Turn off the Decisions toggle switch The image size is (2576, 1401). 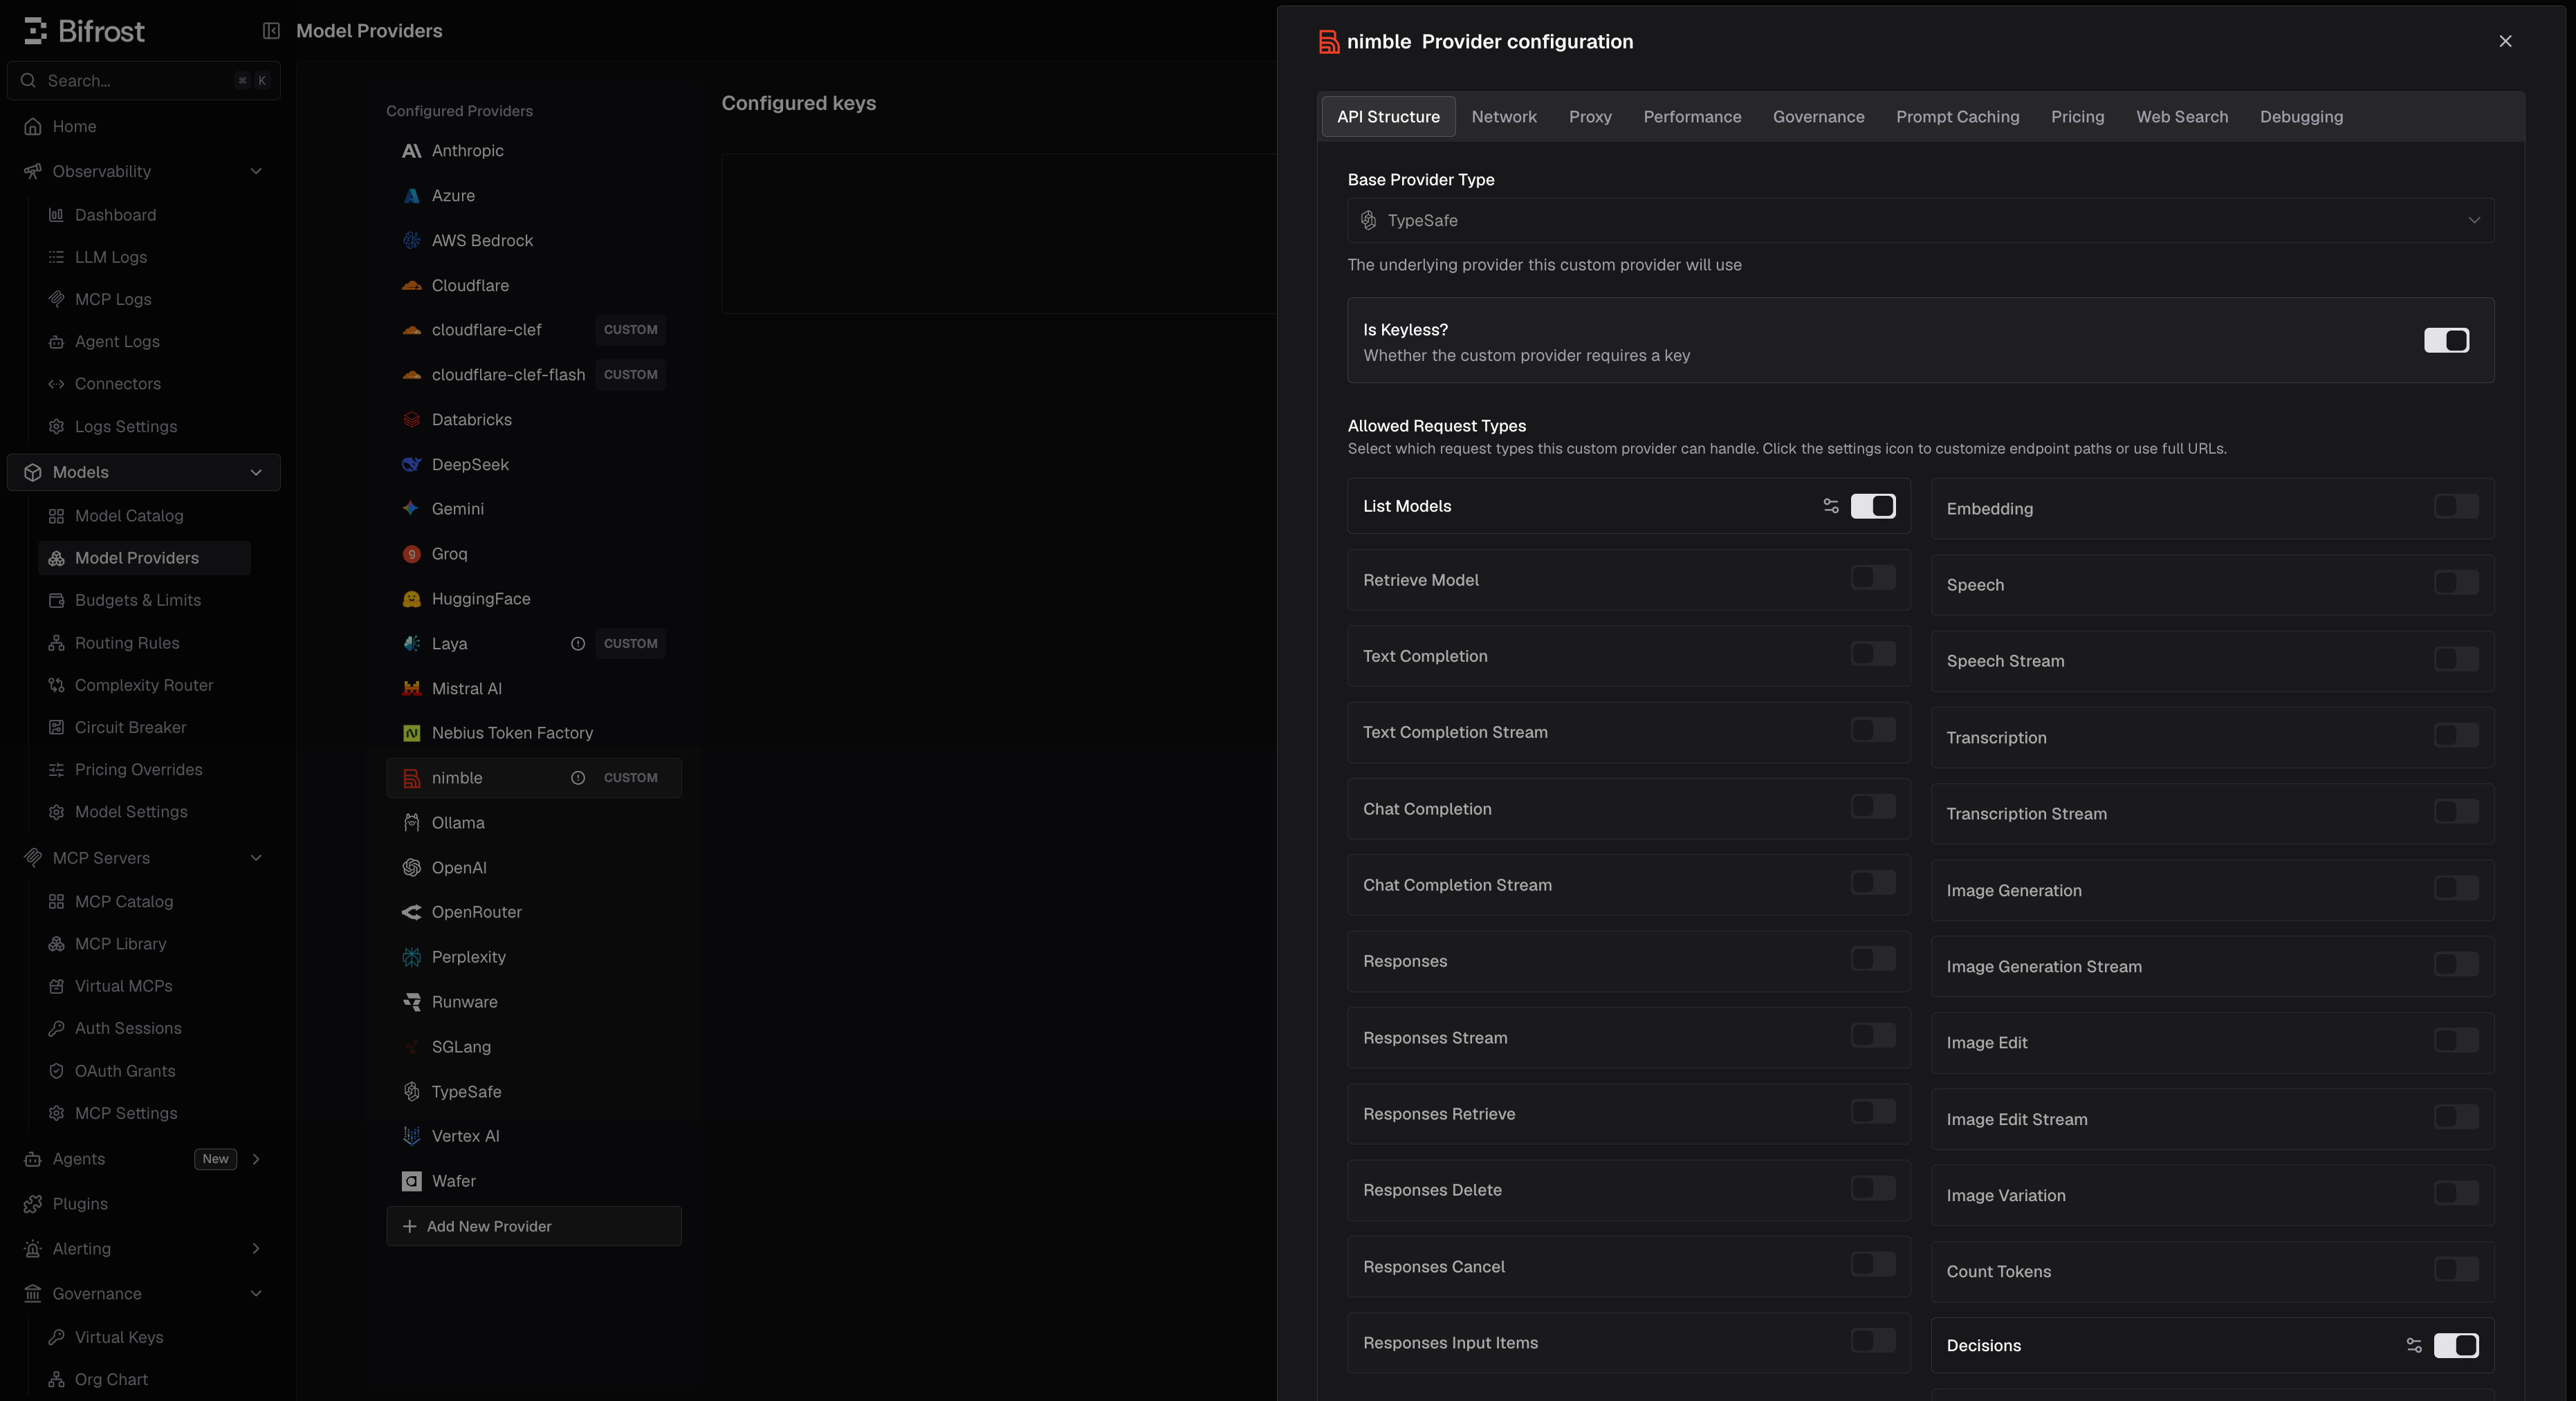(2456, 1345)
